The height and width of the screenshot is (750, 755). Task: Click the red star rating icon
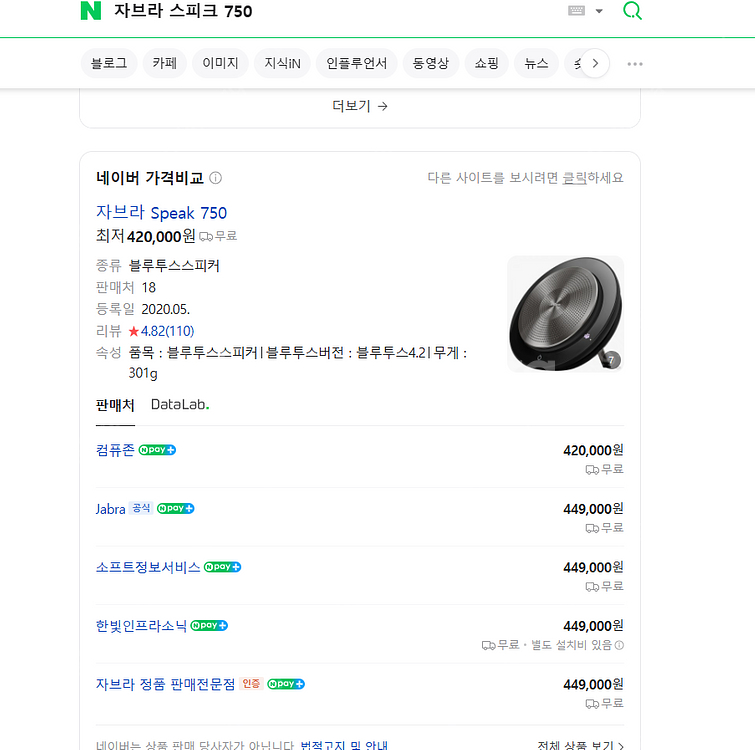[x=134, y=331]
